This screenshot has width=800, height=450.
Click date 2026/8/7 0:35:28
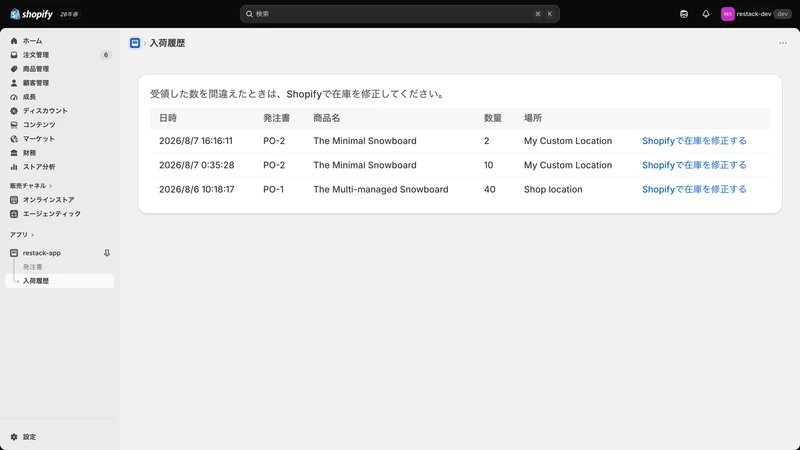tap(196, 165)
